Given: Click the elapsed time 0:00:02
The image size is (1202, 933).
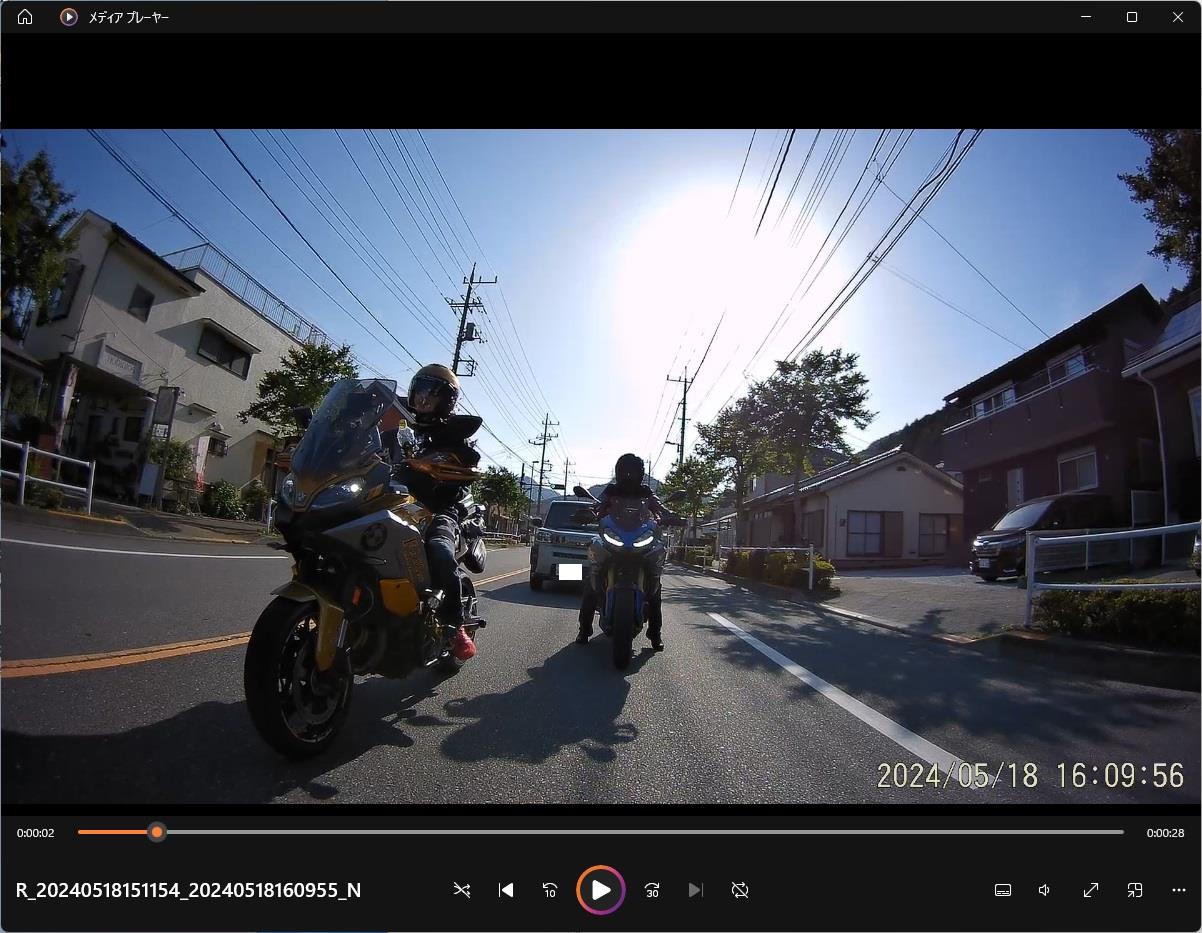Looking at the screenshot, I should click(x=36, y=833).
